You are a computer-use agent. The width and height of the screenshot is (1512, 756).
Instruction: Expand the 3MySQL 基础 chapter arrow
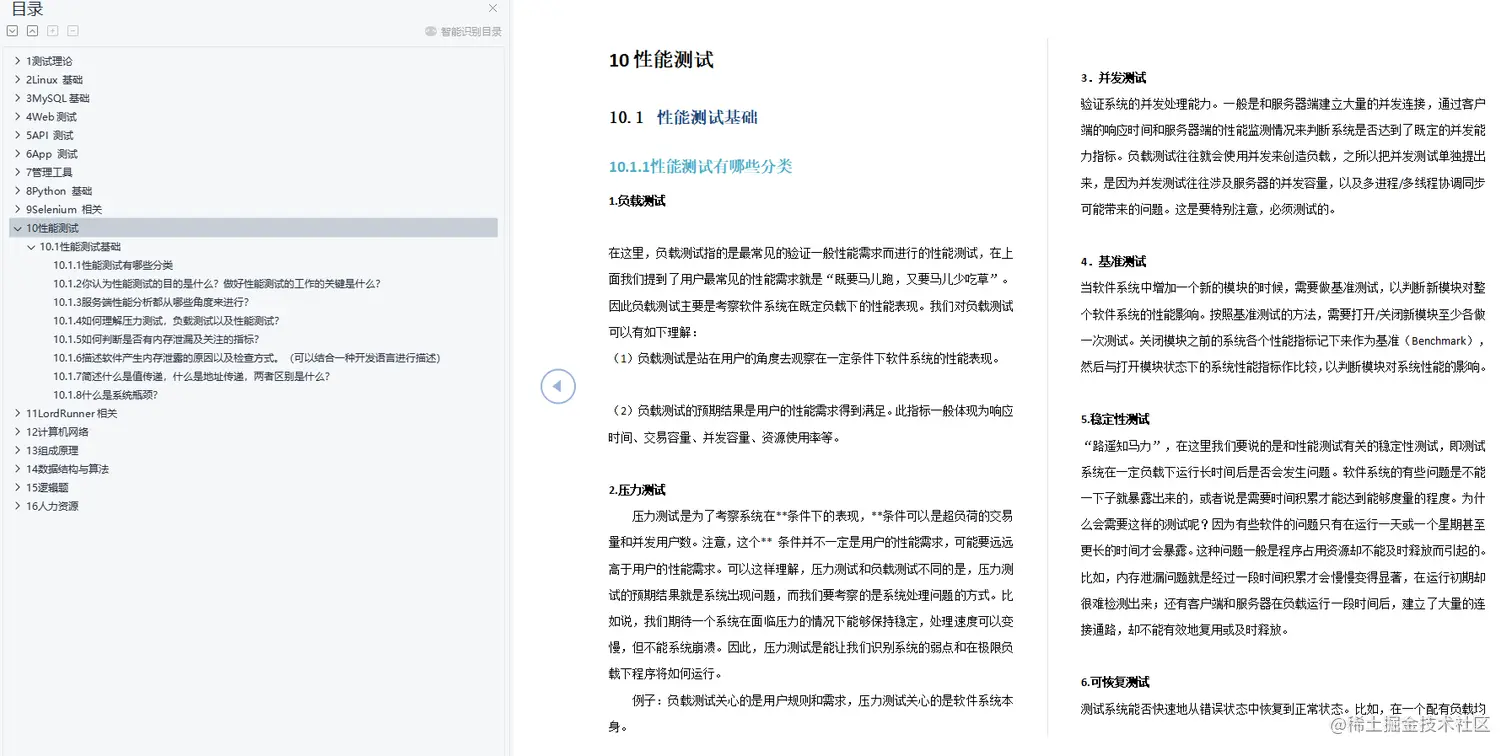click(x=17, y=98)
